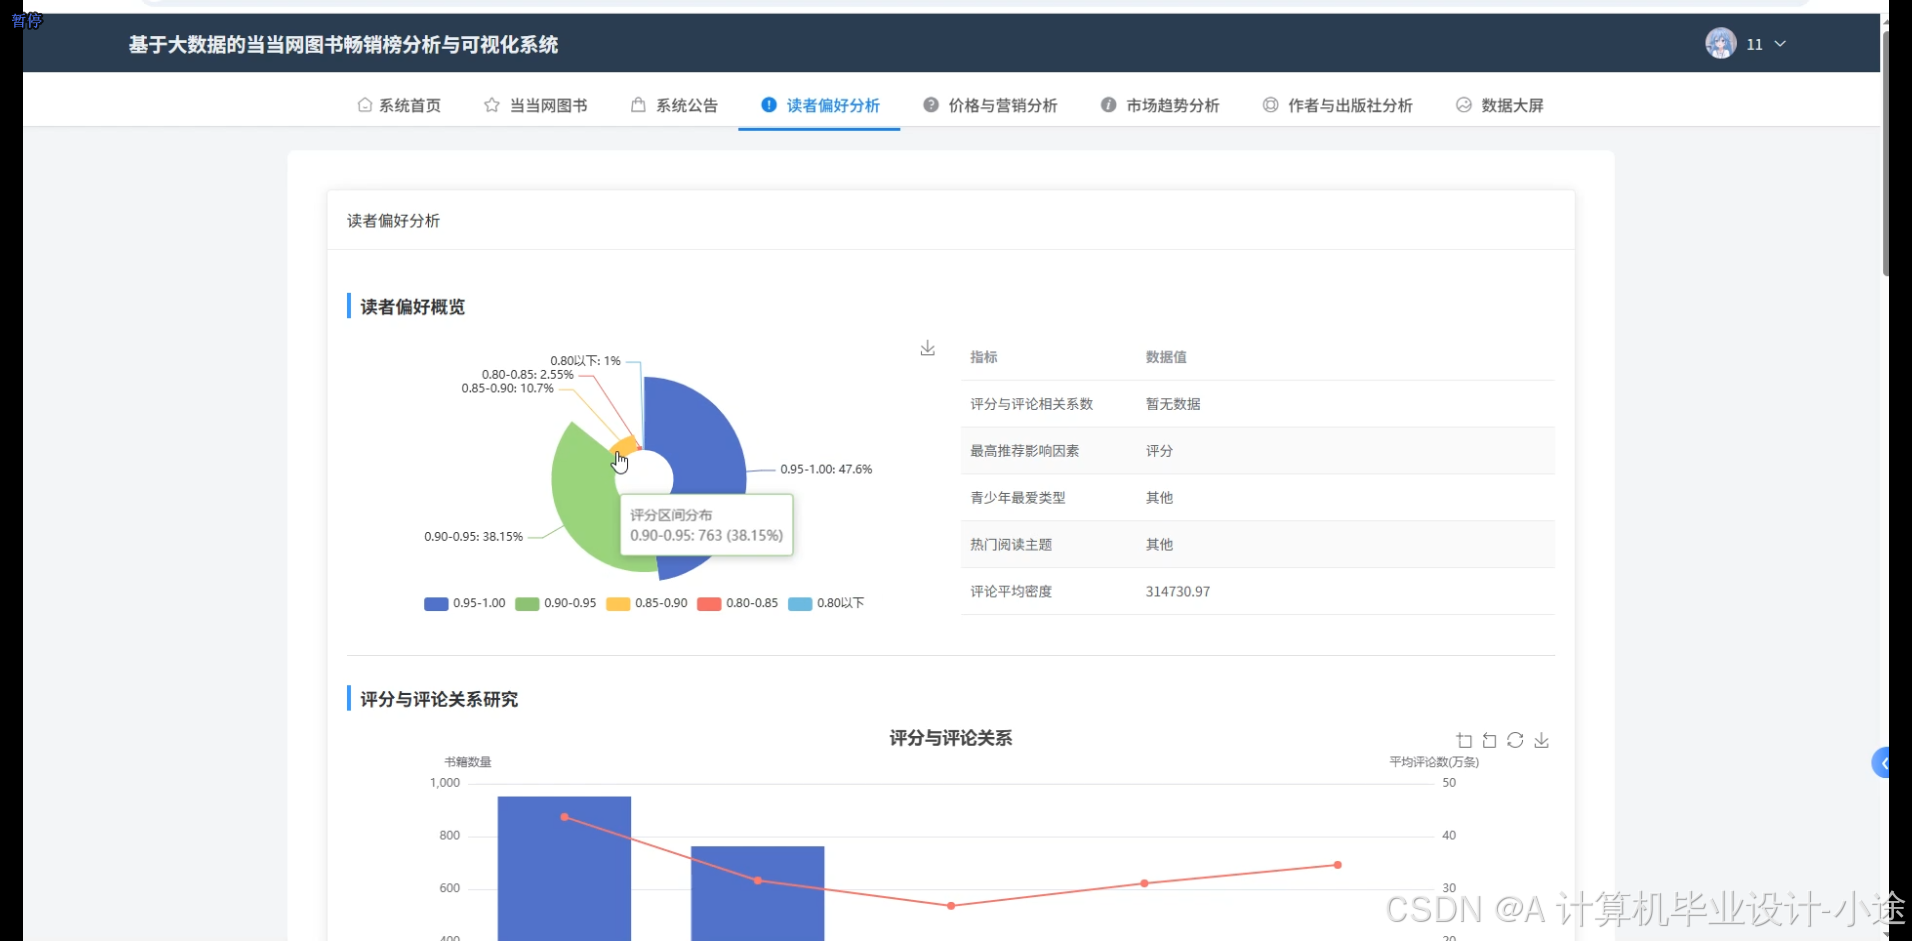
Task: Save the 评分与评论关系 chart as image
Action: pos(1541,740)
